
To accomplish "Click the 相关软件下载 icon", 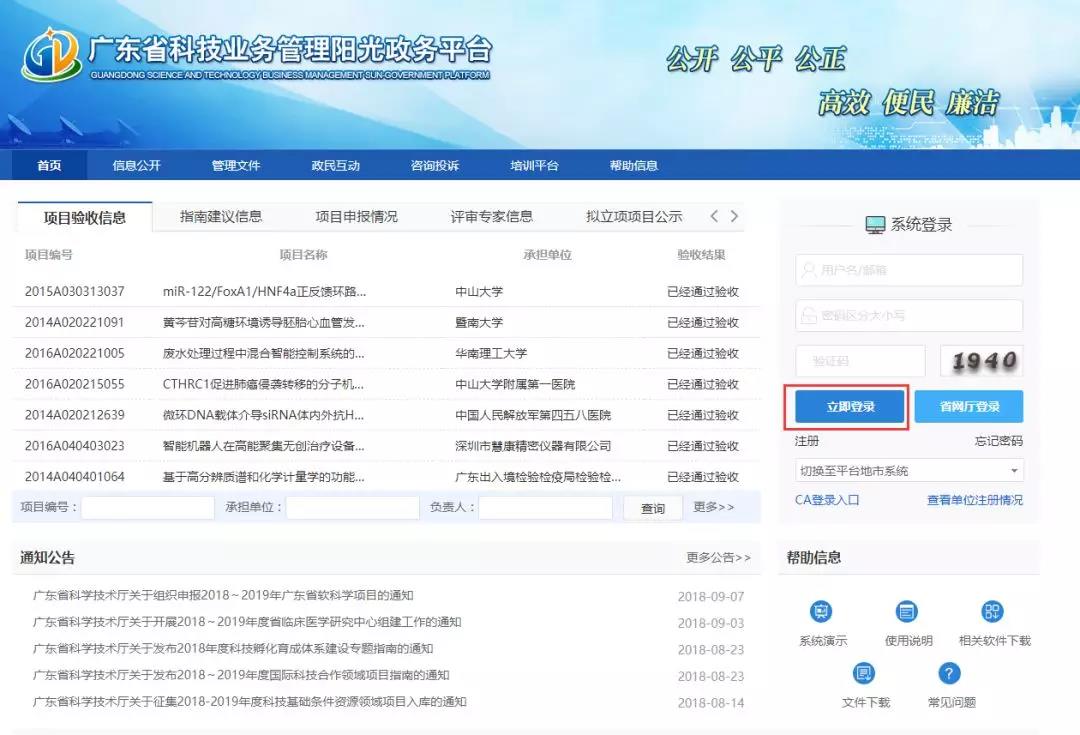I will (992, 612).
